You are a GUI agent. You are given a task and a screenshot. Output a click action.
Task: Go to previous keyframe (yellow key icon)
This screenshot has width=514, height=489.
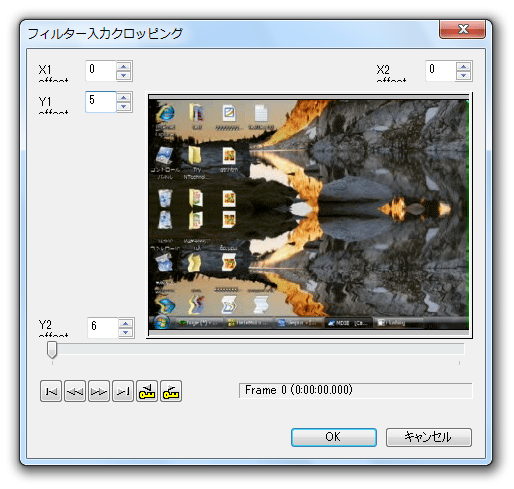[x=147, y=391]
